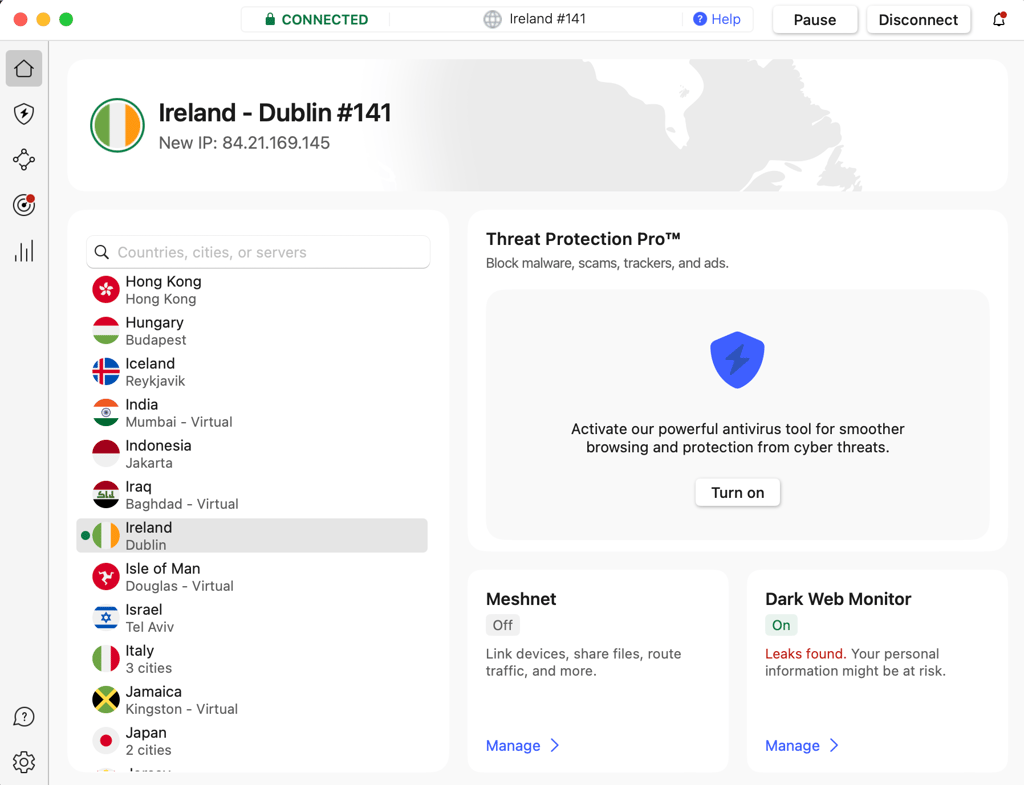
Task: Open the settings gear in sidebar
Action: pos(24,762)
